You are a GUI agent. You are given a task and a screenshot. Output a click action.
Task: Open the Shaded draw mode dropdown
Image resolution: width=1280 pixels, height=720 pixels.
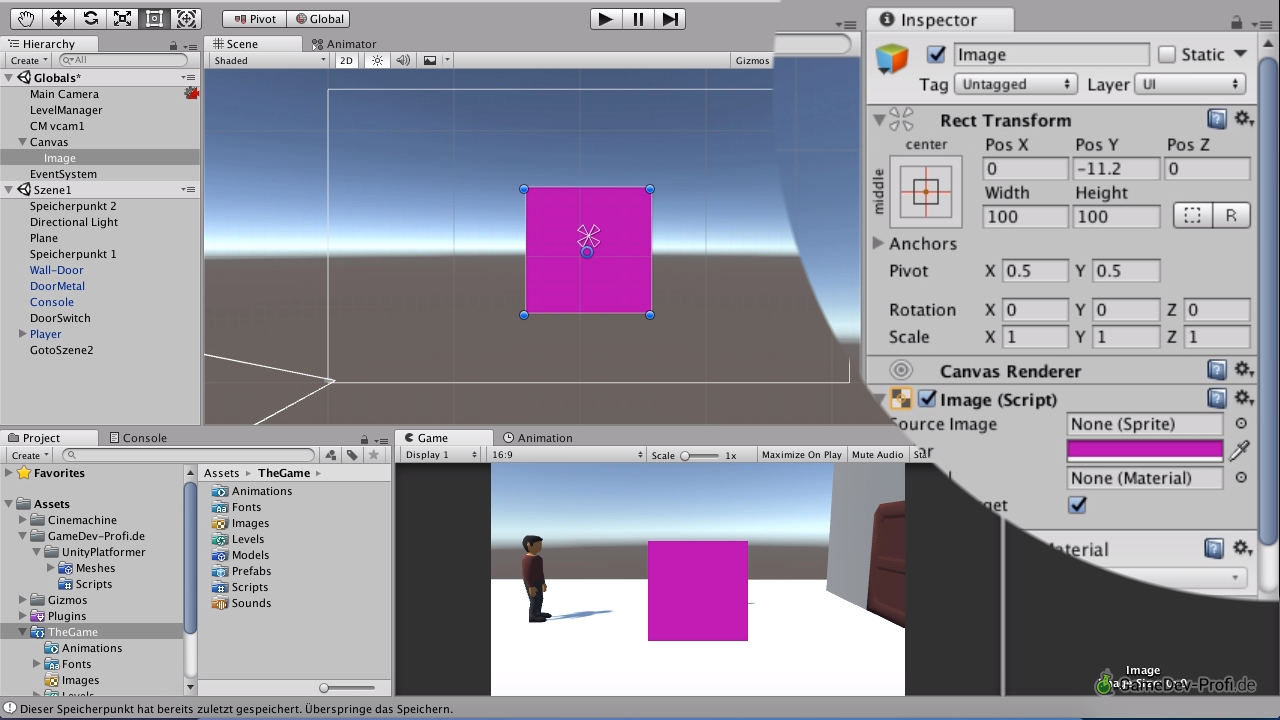[269, 60]
